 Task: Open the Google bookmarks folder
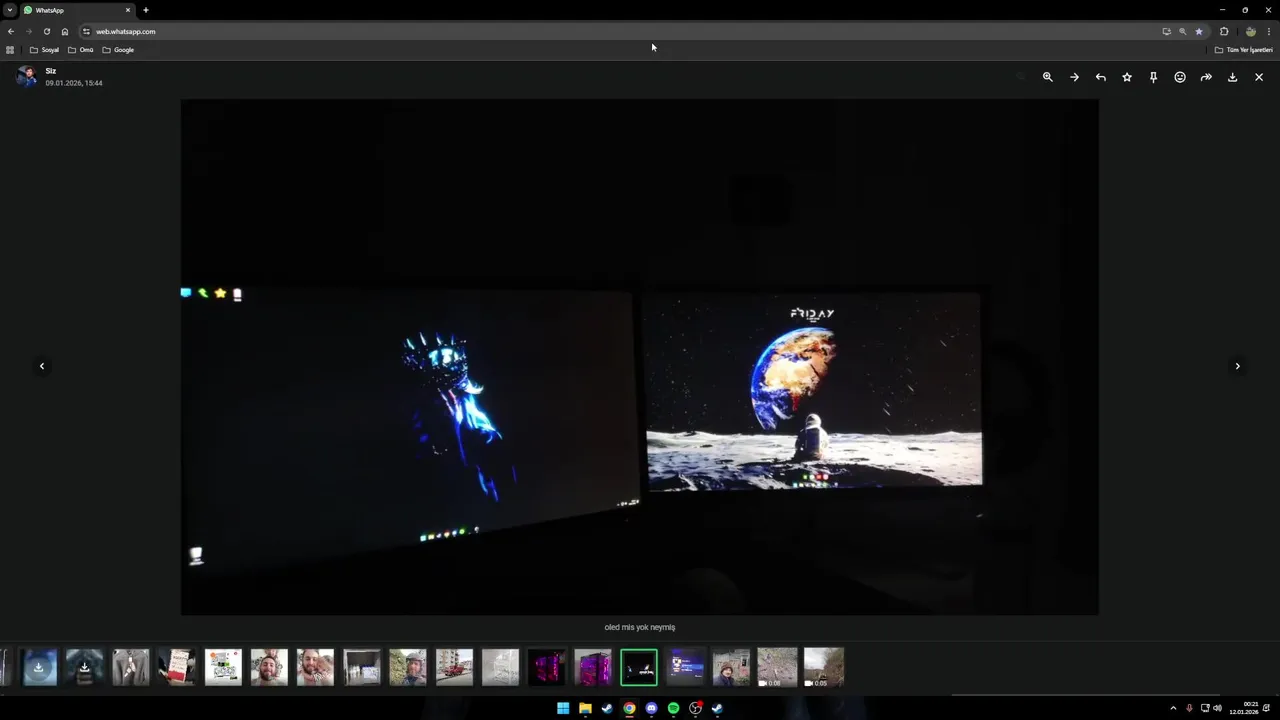[118, 49]
